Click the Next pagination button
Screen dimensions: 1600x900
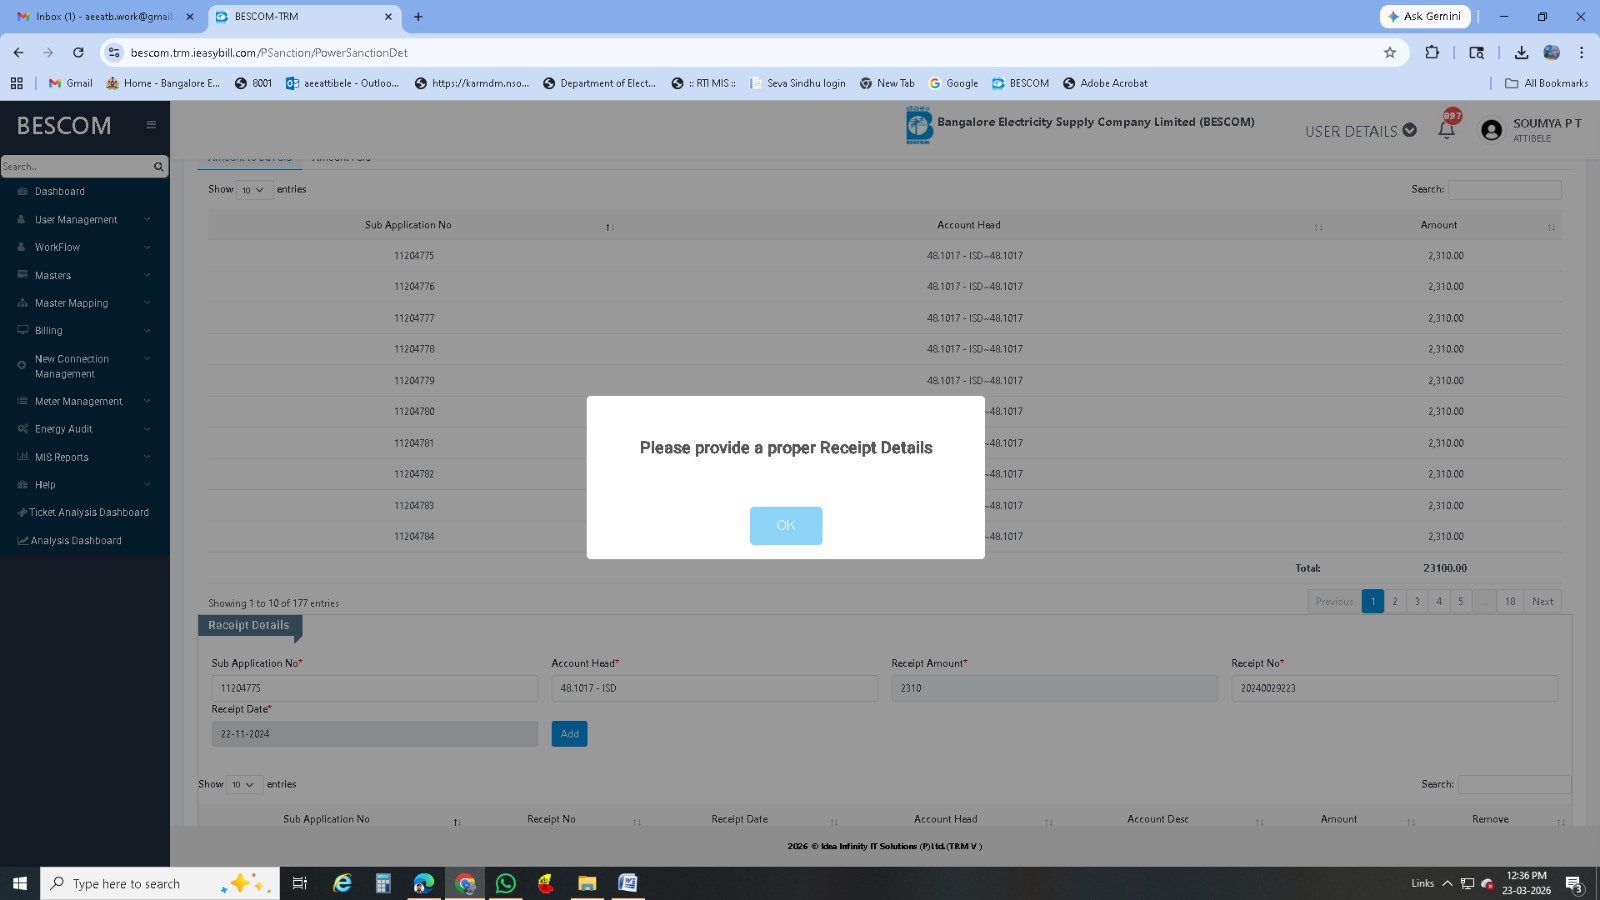pyautogui.click(x=1543, y=601)
